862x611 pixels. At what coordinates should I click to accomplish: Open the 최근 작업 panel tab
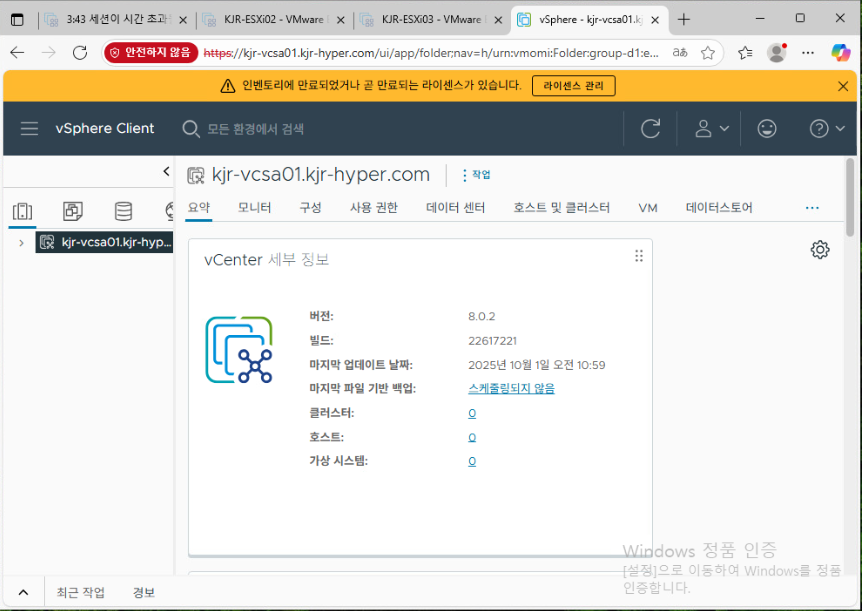pos(80,593)
